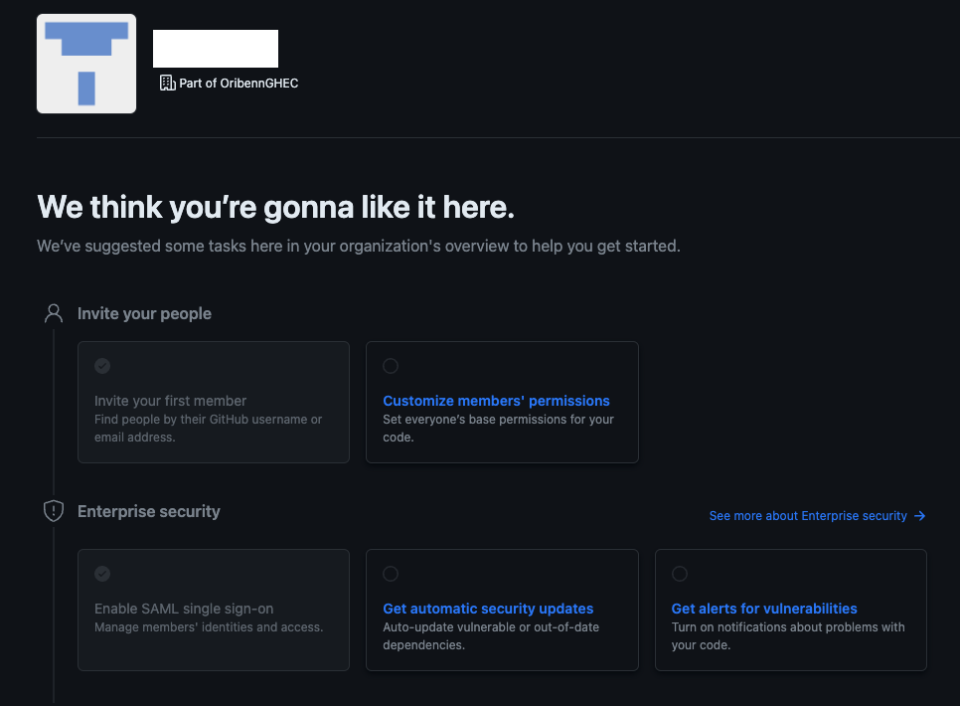
Task: Click the redacted organization name box
Action: click(x=216, y=47)
